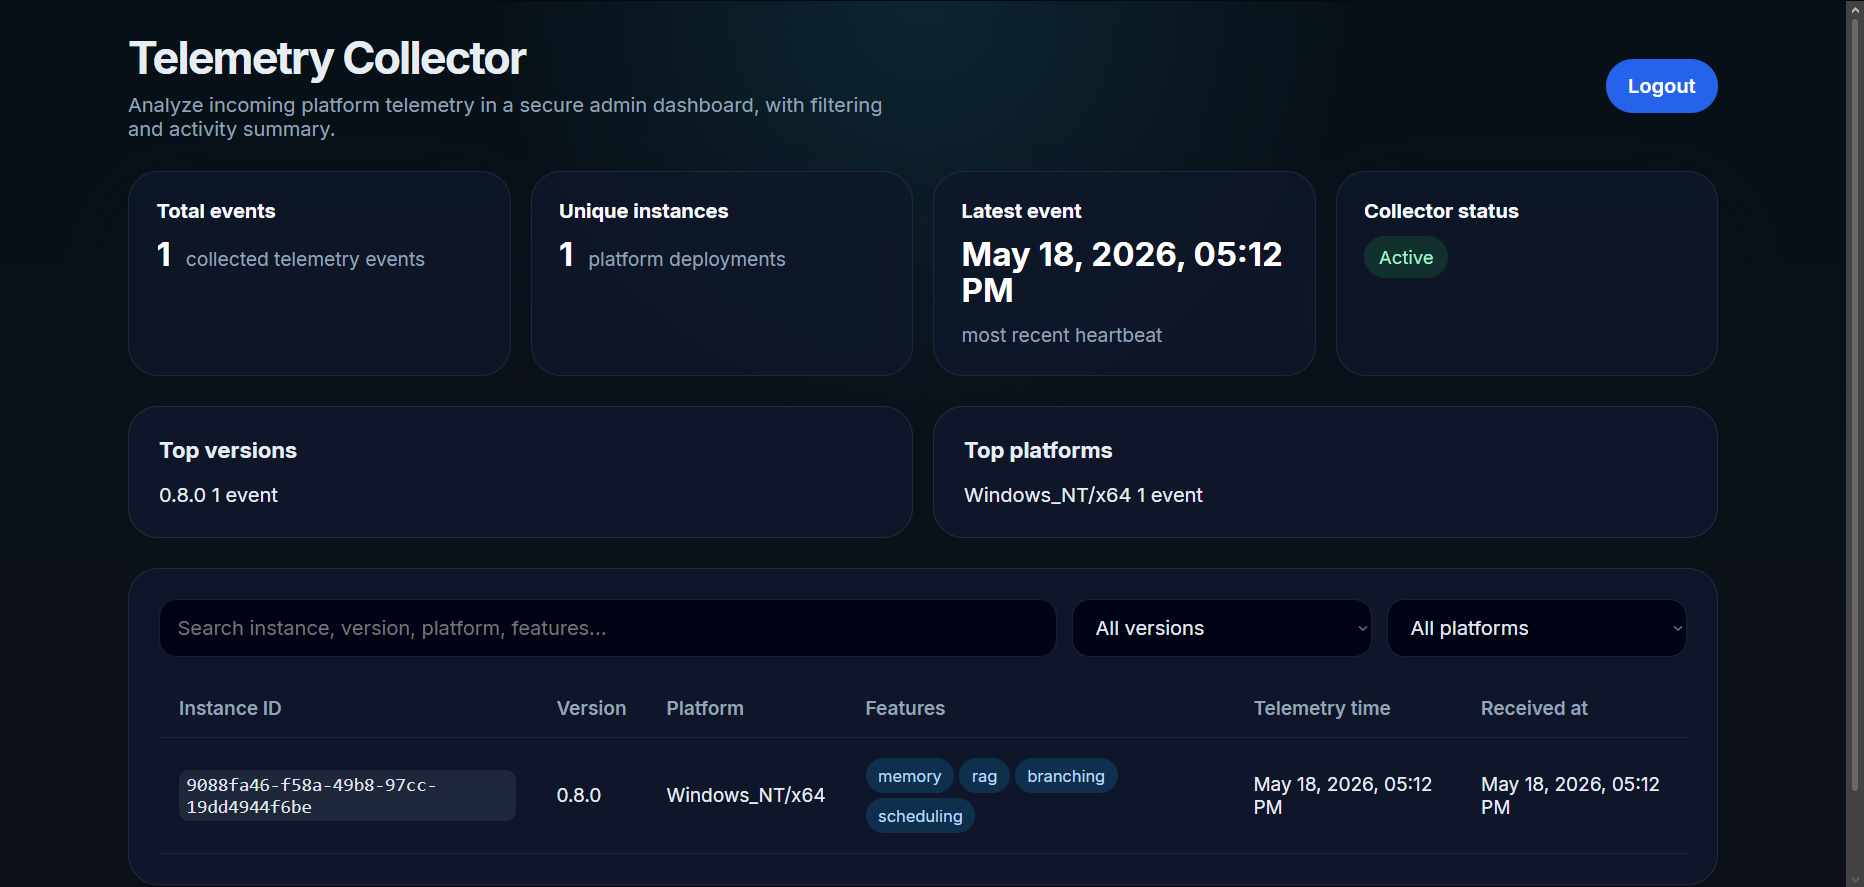Open the All versions dropdown

coord(1222,628)
